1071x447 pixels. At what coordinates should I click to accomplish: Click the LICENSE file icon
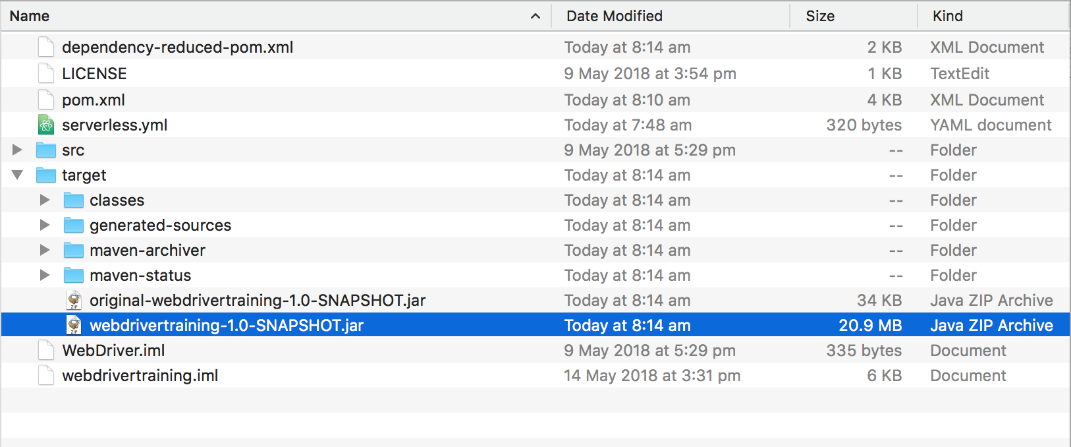point(45,73)
